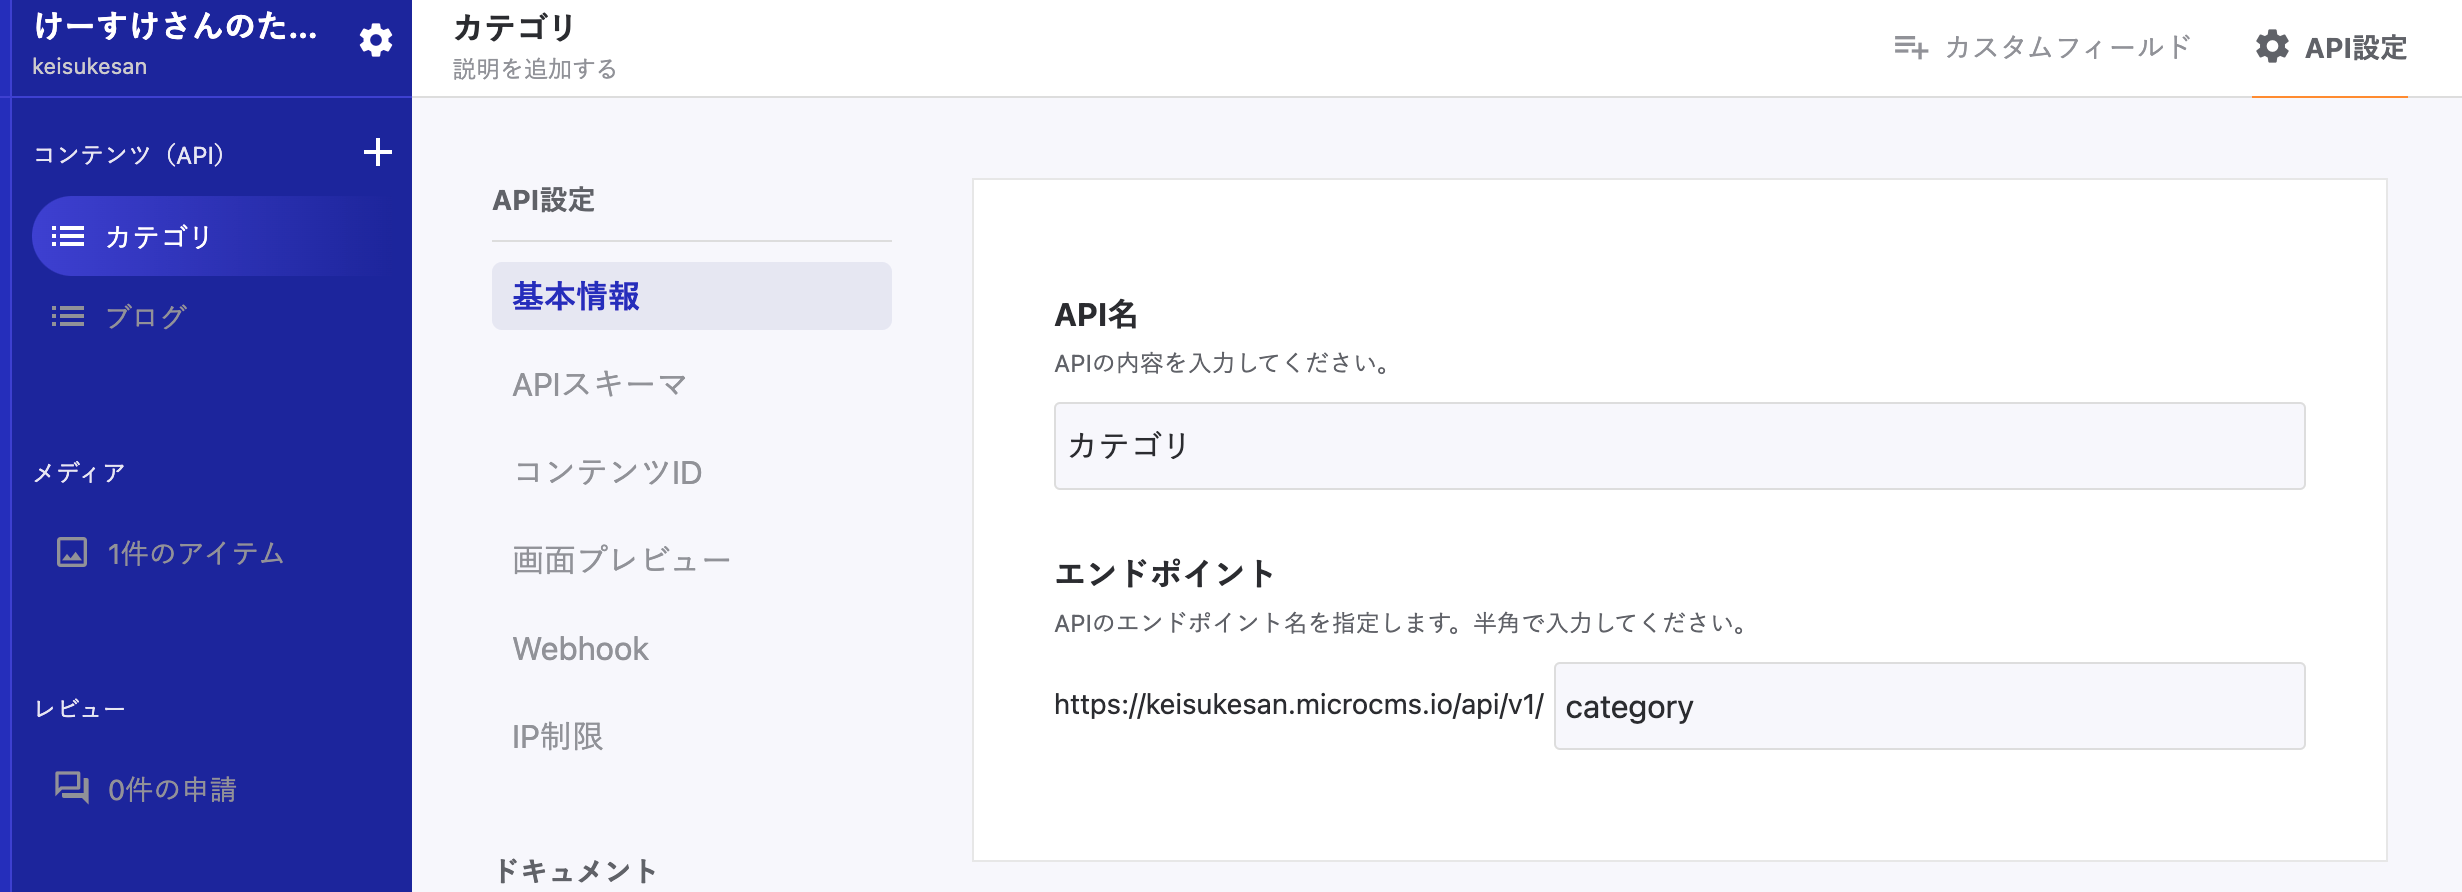
Task: Click the image icon for media items
Action: (72, 552)
